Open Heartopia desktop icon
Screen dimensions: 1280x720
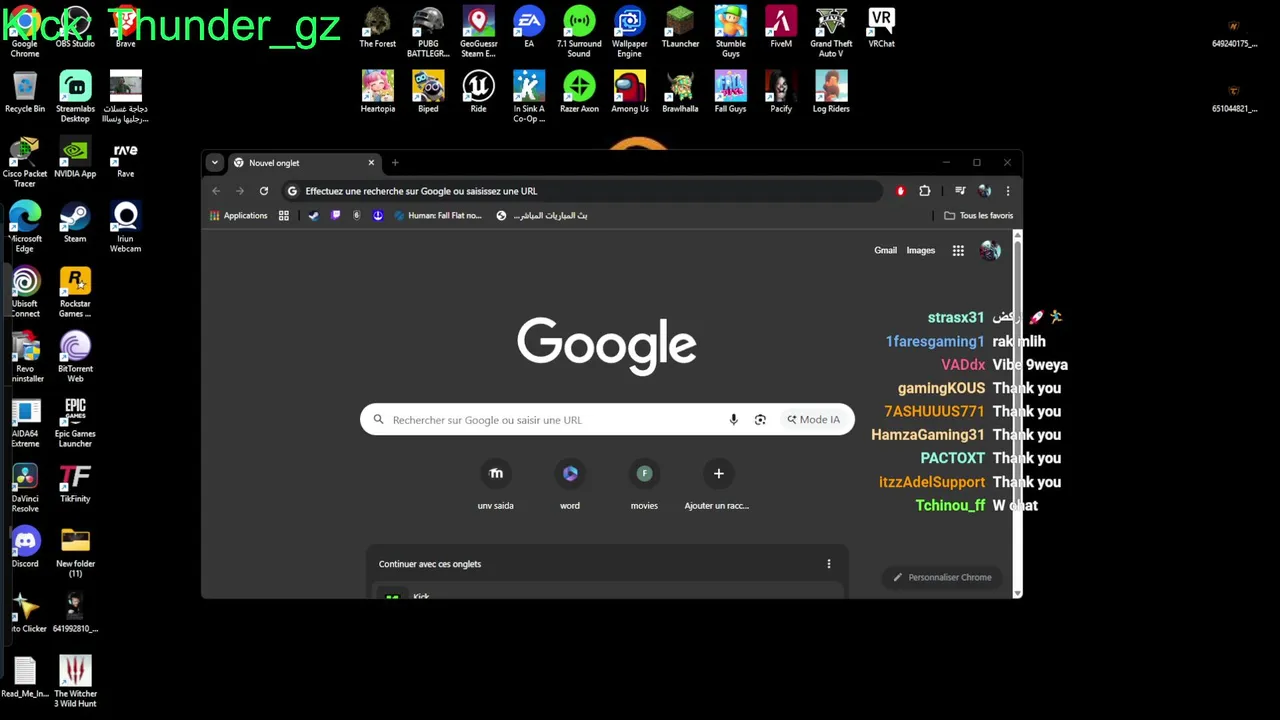(x=377, y=93)
